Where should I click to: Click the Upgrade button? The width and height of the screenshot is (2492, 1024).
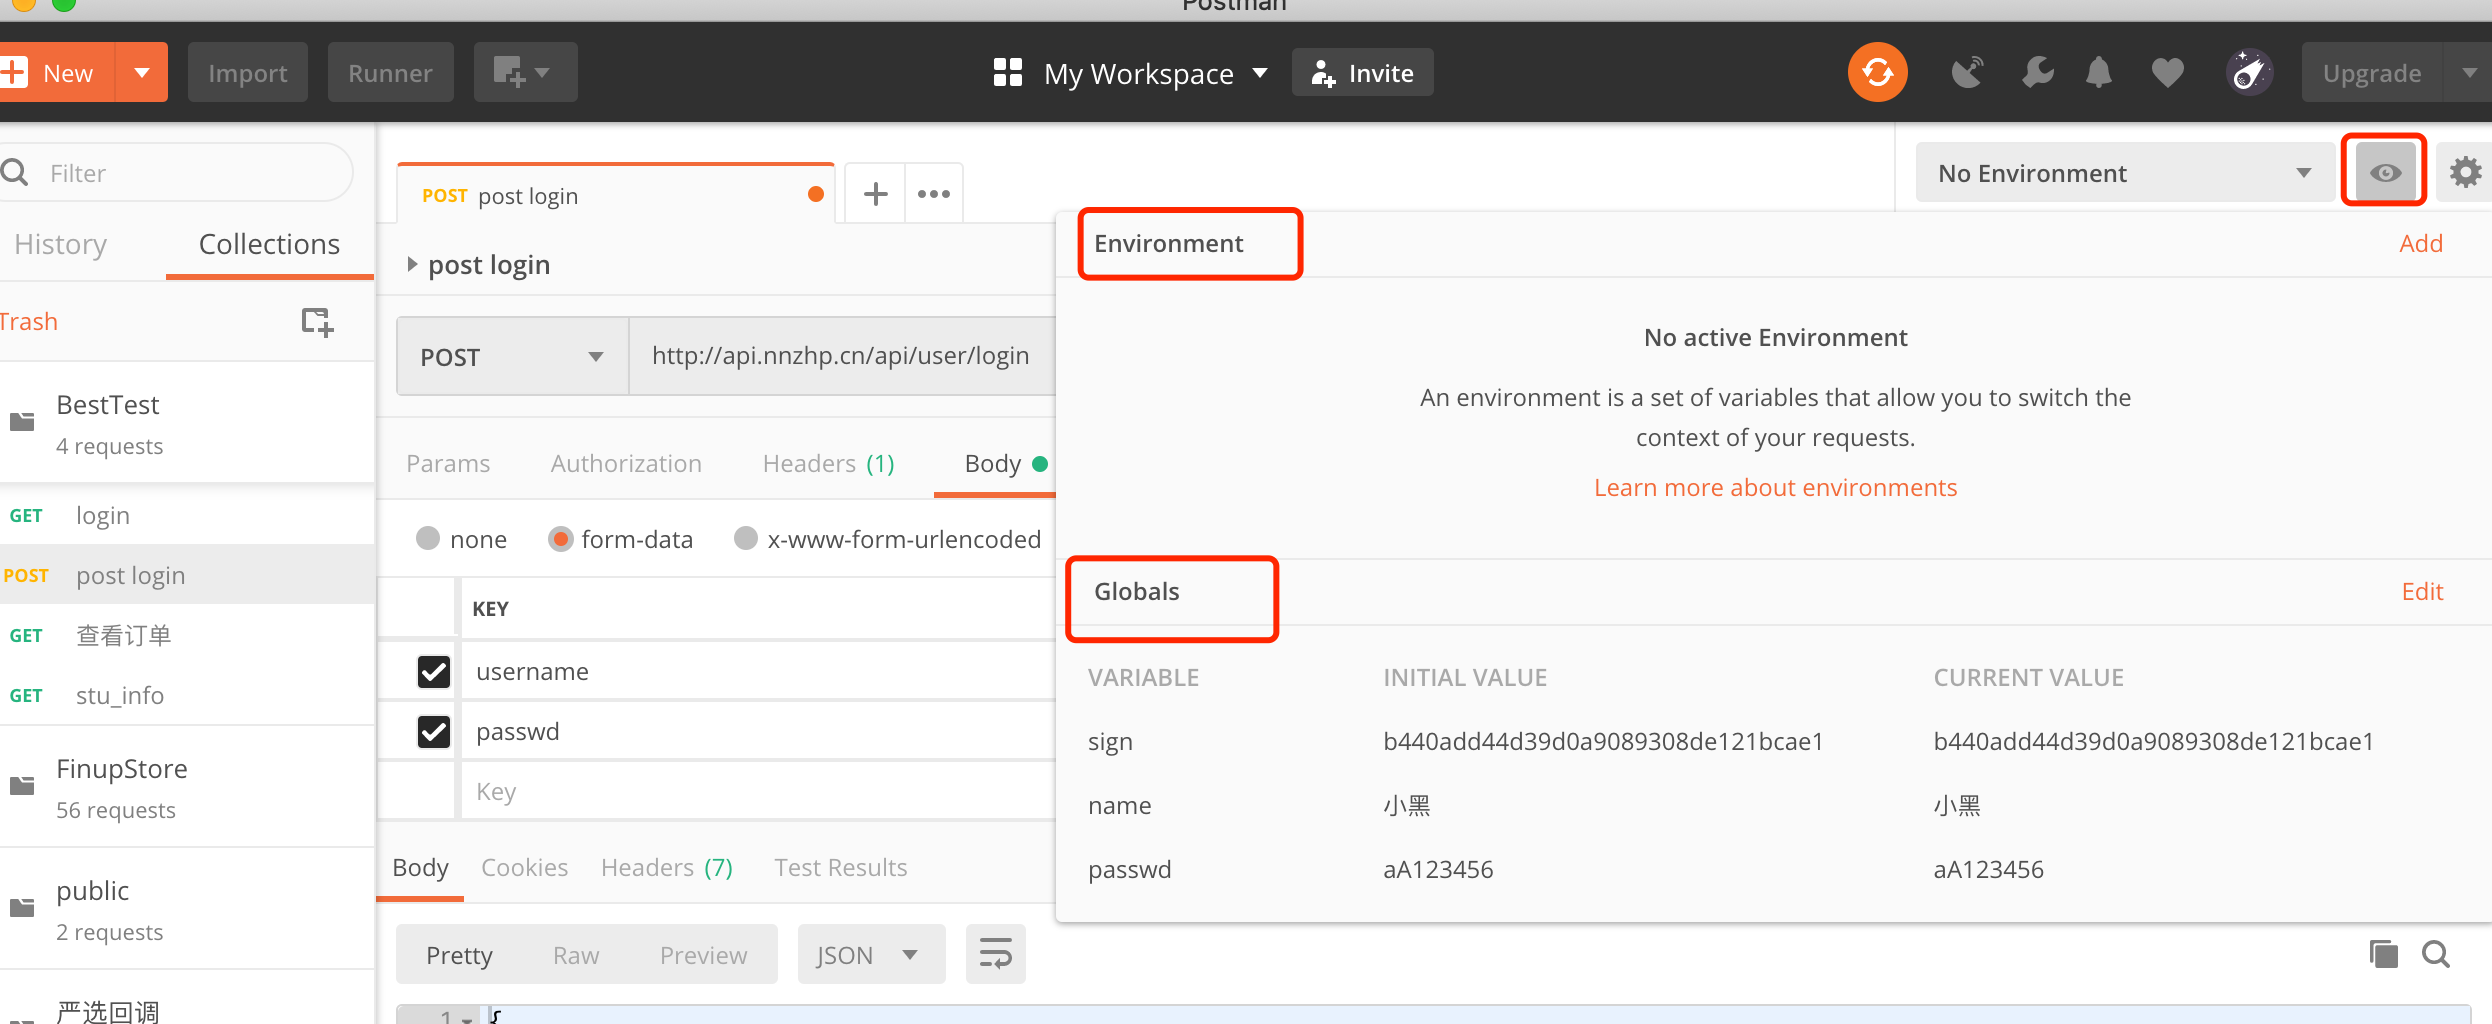(2372, 72)
